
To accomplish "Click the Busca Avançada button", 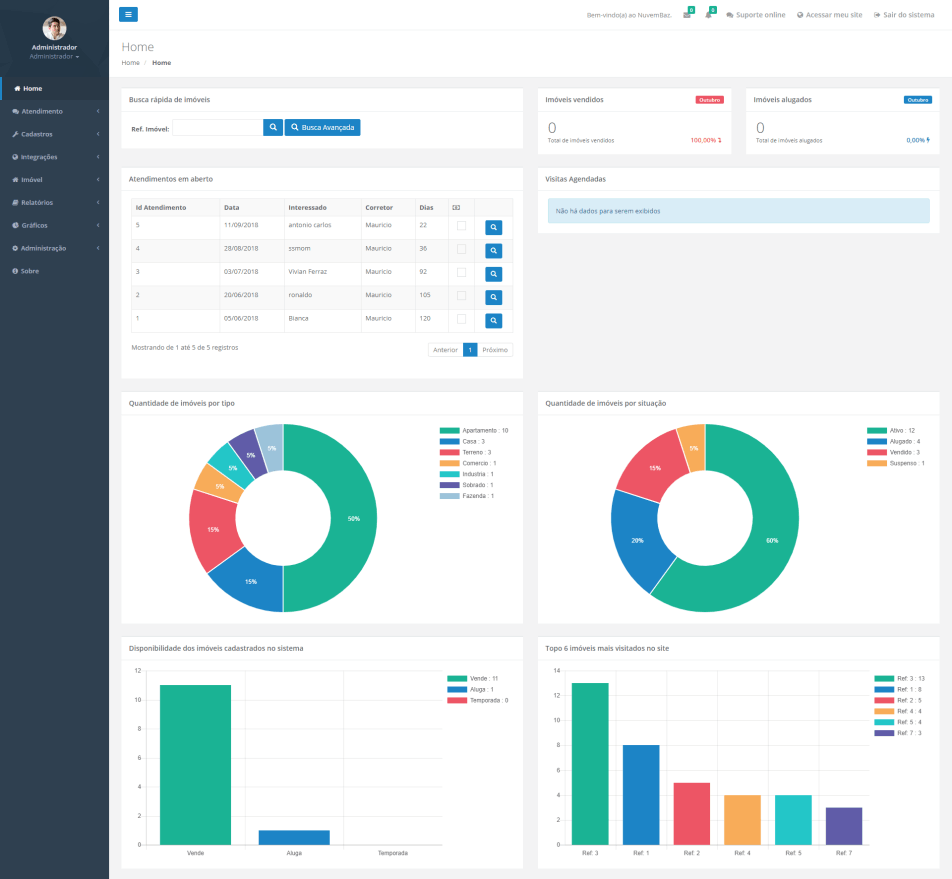I will [322, 128].
